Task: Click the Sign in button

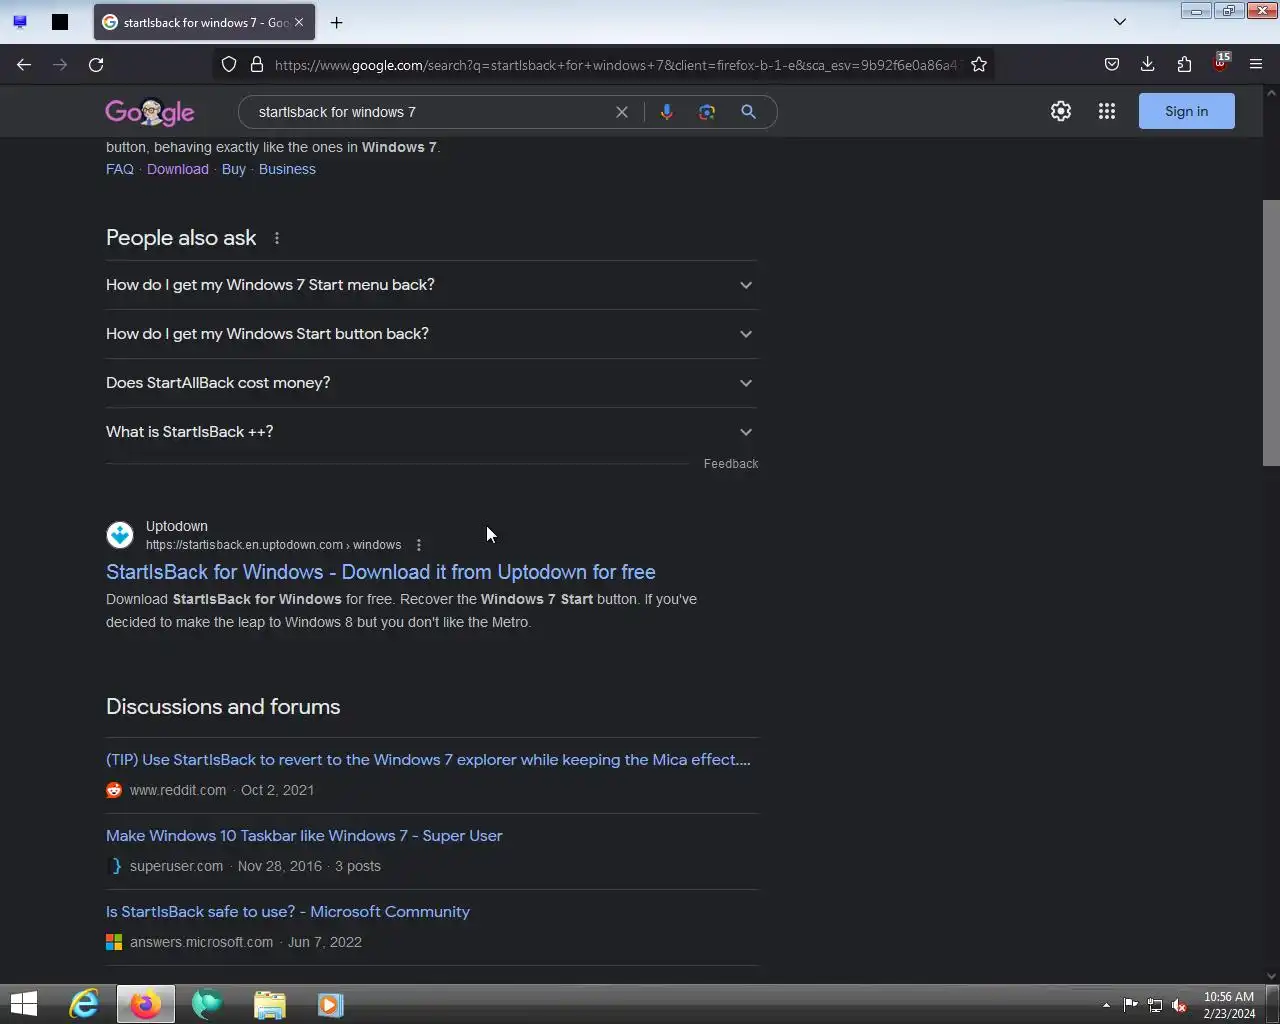Action: (x=1187, y=111)
